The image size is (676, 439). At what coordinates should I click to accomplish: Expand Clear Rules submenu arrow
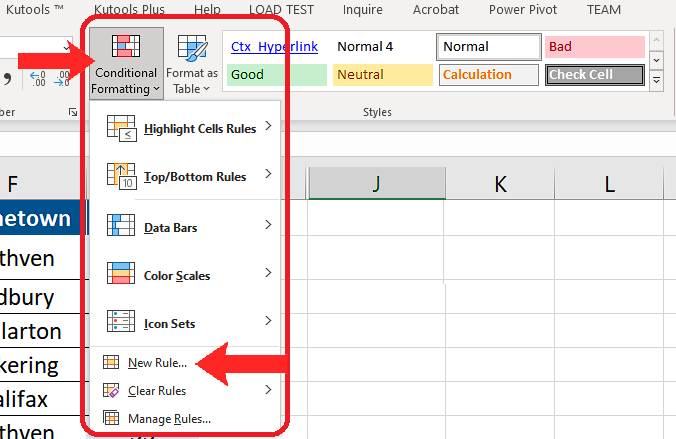[268, 390]
